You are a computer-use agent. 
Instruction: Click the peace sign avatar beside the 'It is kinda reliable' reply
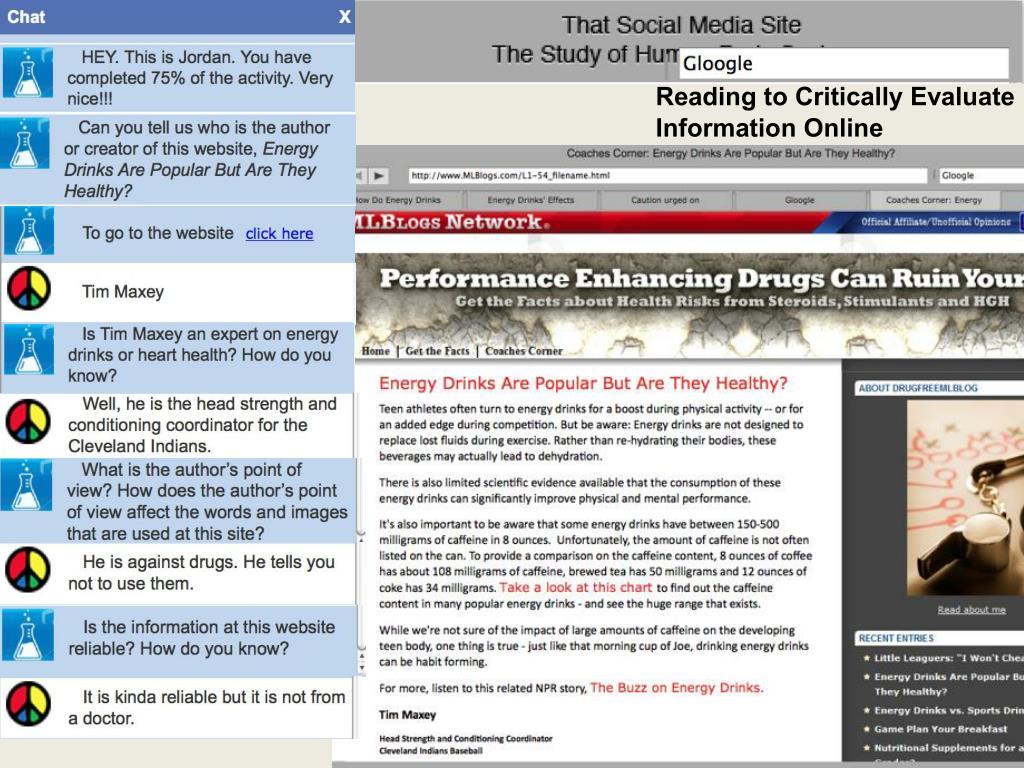coord(28,704)
